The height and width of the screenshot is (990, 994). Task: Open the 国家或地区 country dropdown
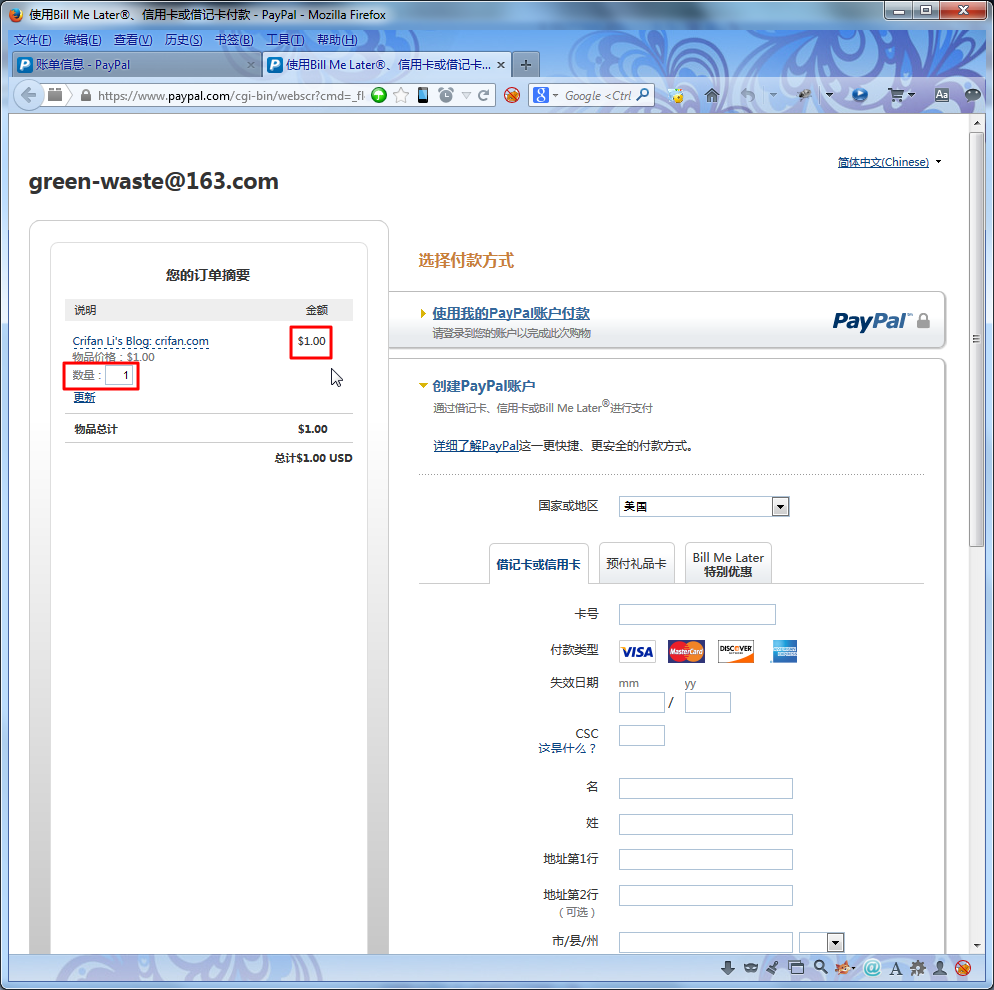(x=780, y=506)
